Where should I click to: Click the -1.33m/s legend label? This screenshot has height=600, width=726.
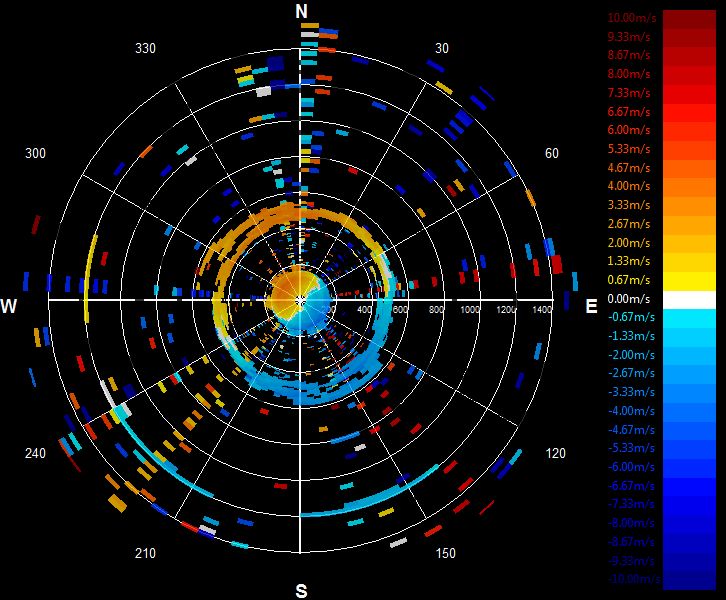[x=631, y=336]
